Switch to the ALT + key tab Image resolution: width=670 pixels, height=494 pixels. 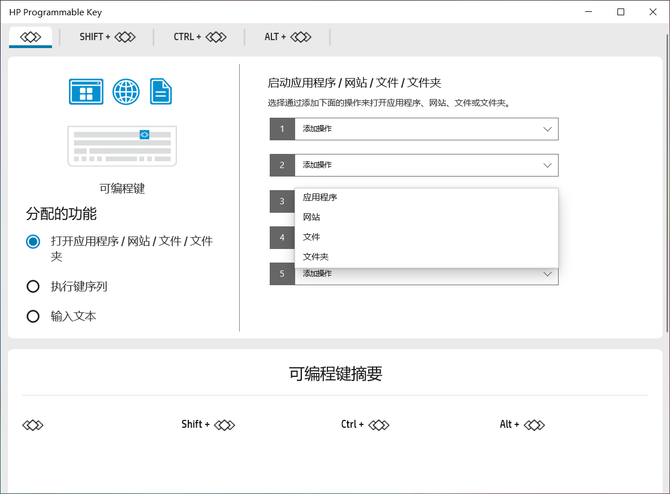[x=288, y=37]
